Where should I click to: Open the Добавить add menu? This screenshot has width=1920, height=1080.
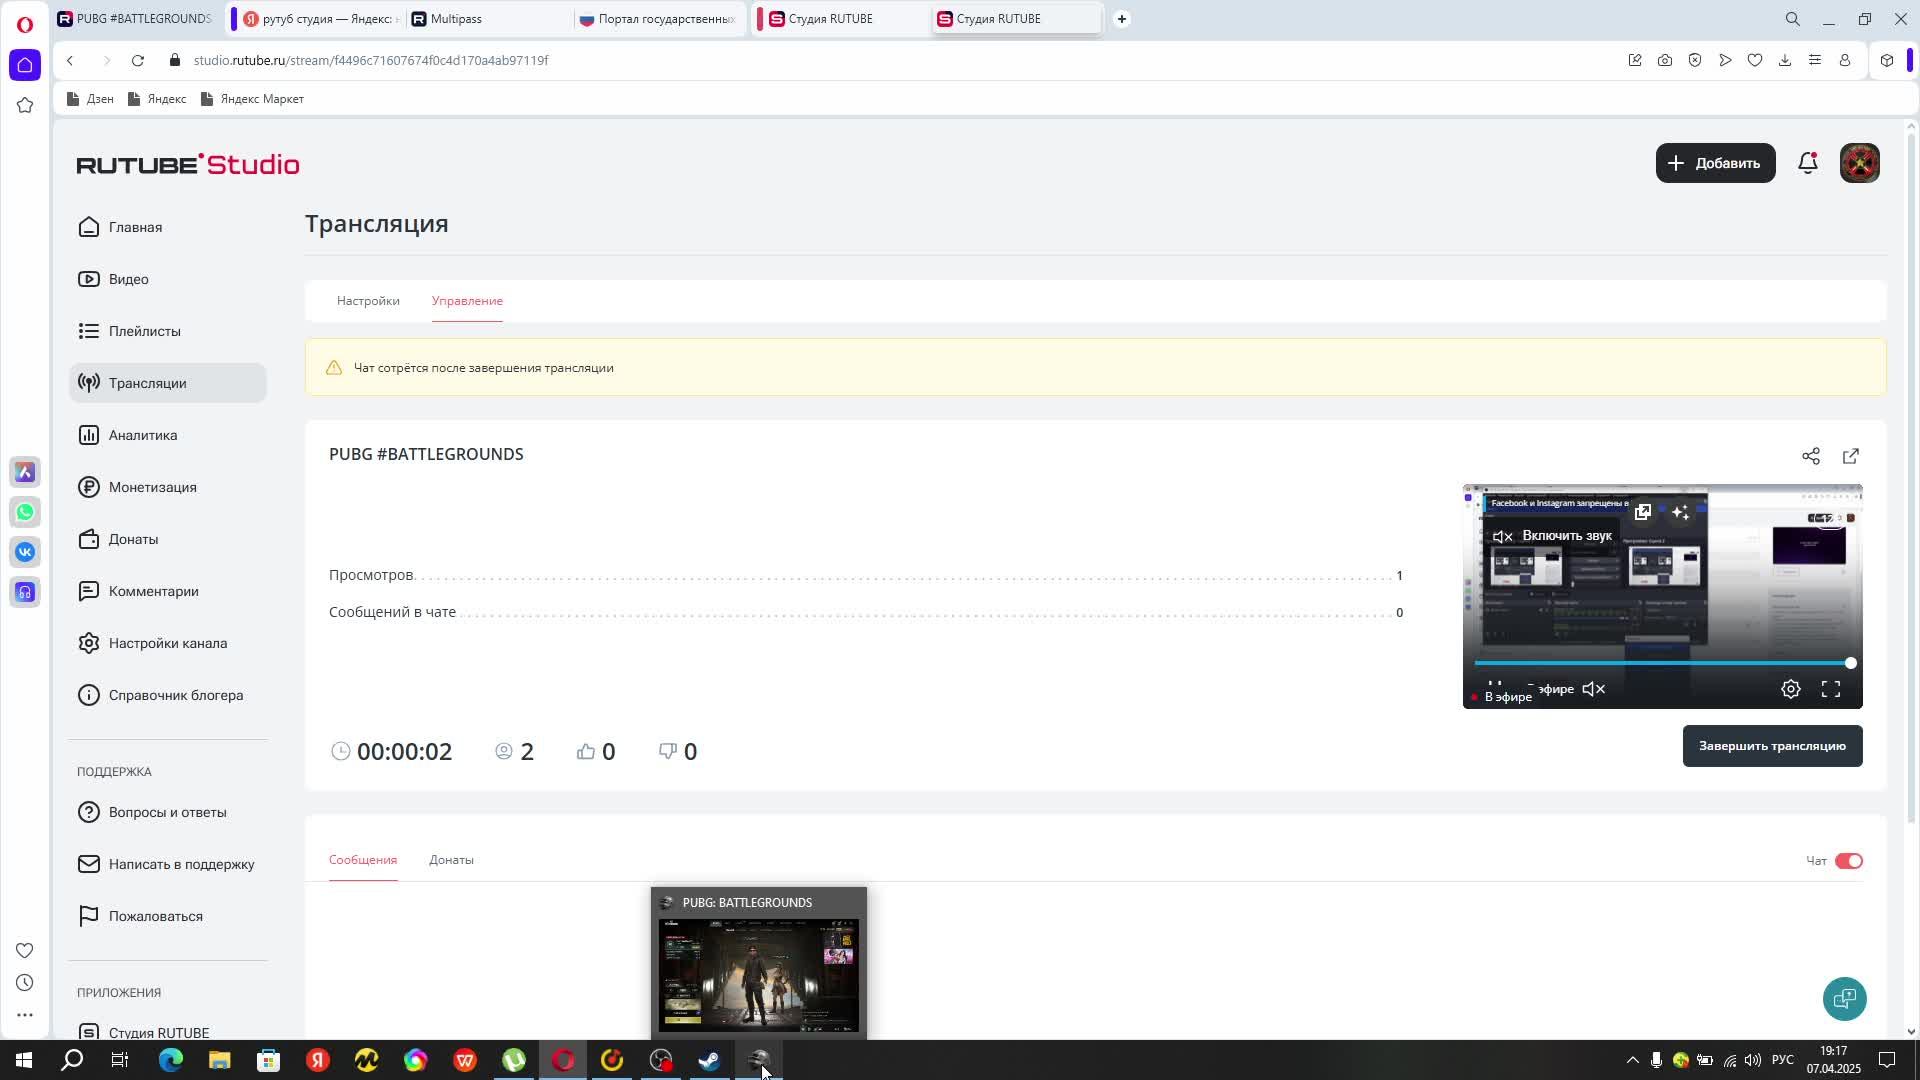(x=1715, y=163)
